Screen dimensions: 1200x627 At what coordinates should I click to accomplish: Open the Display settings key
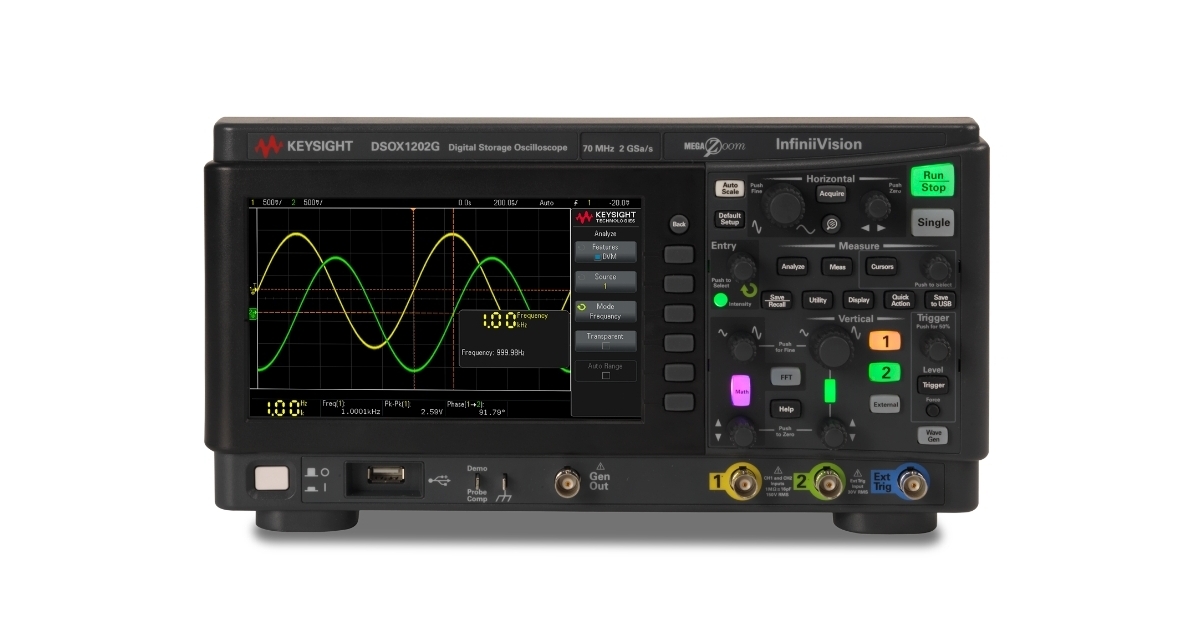coord(858,299)
